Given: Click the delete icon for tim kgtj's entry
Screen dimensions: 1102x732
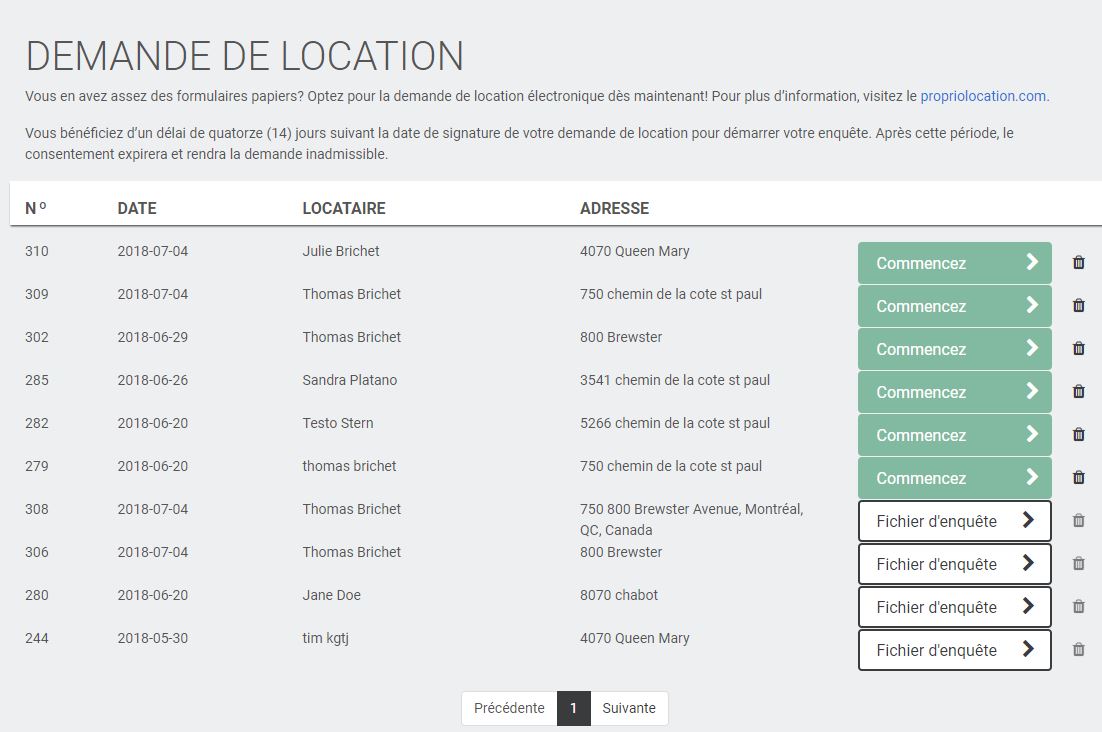Looking at the screenshot, I should click(1078, 649).
